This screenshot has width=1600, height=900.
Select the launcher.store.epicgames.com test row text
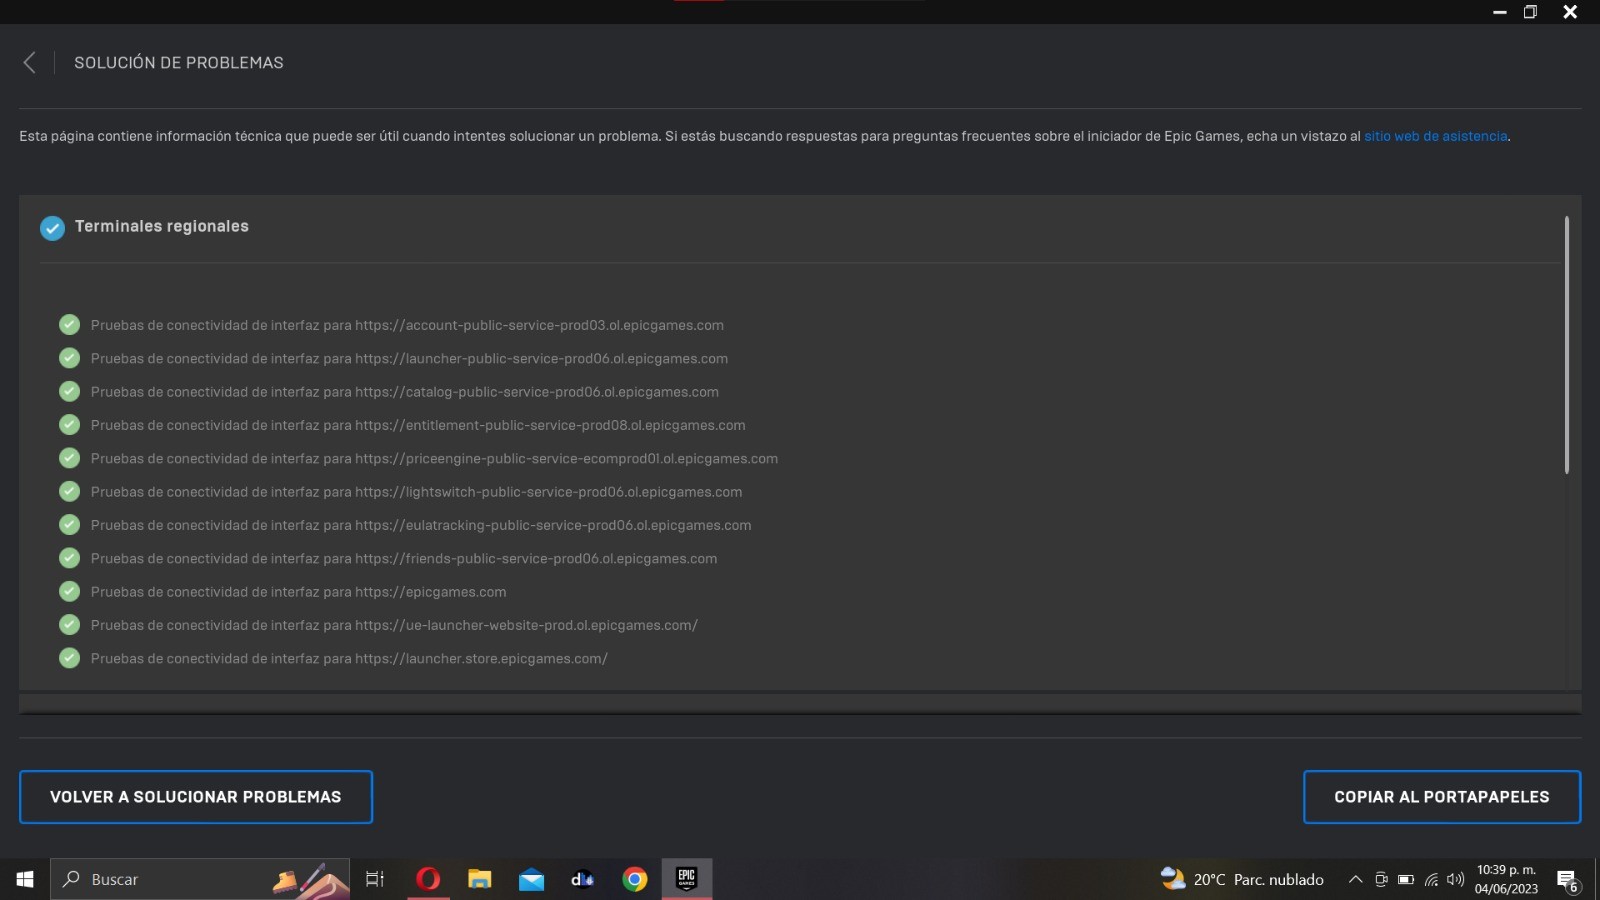349,658
